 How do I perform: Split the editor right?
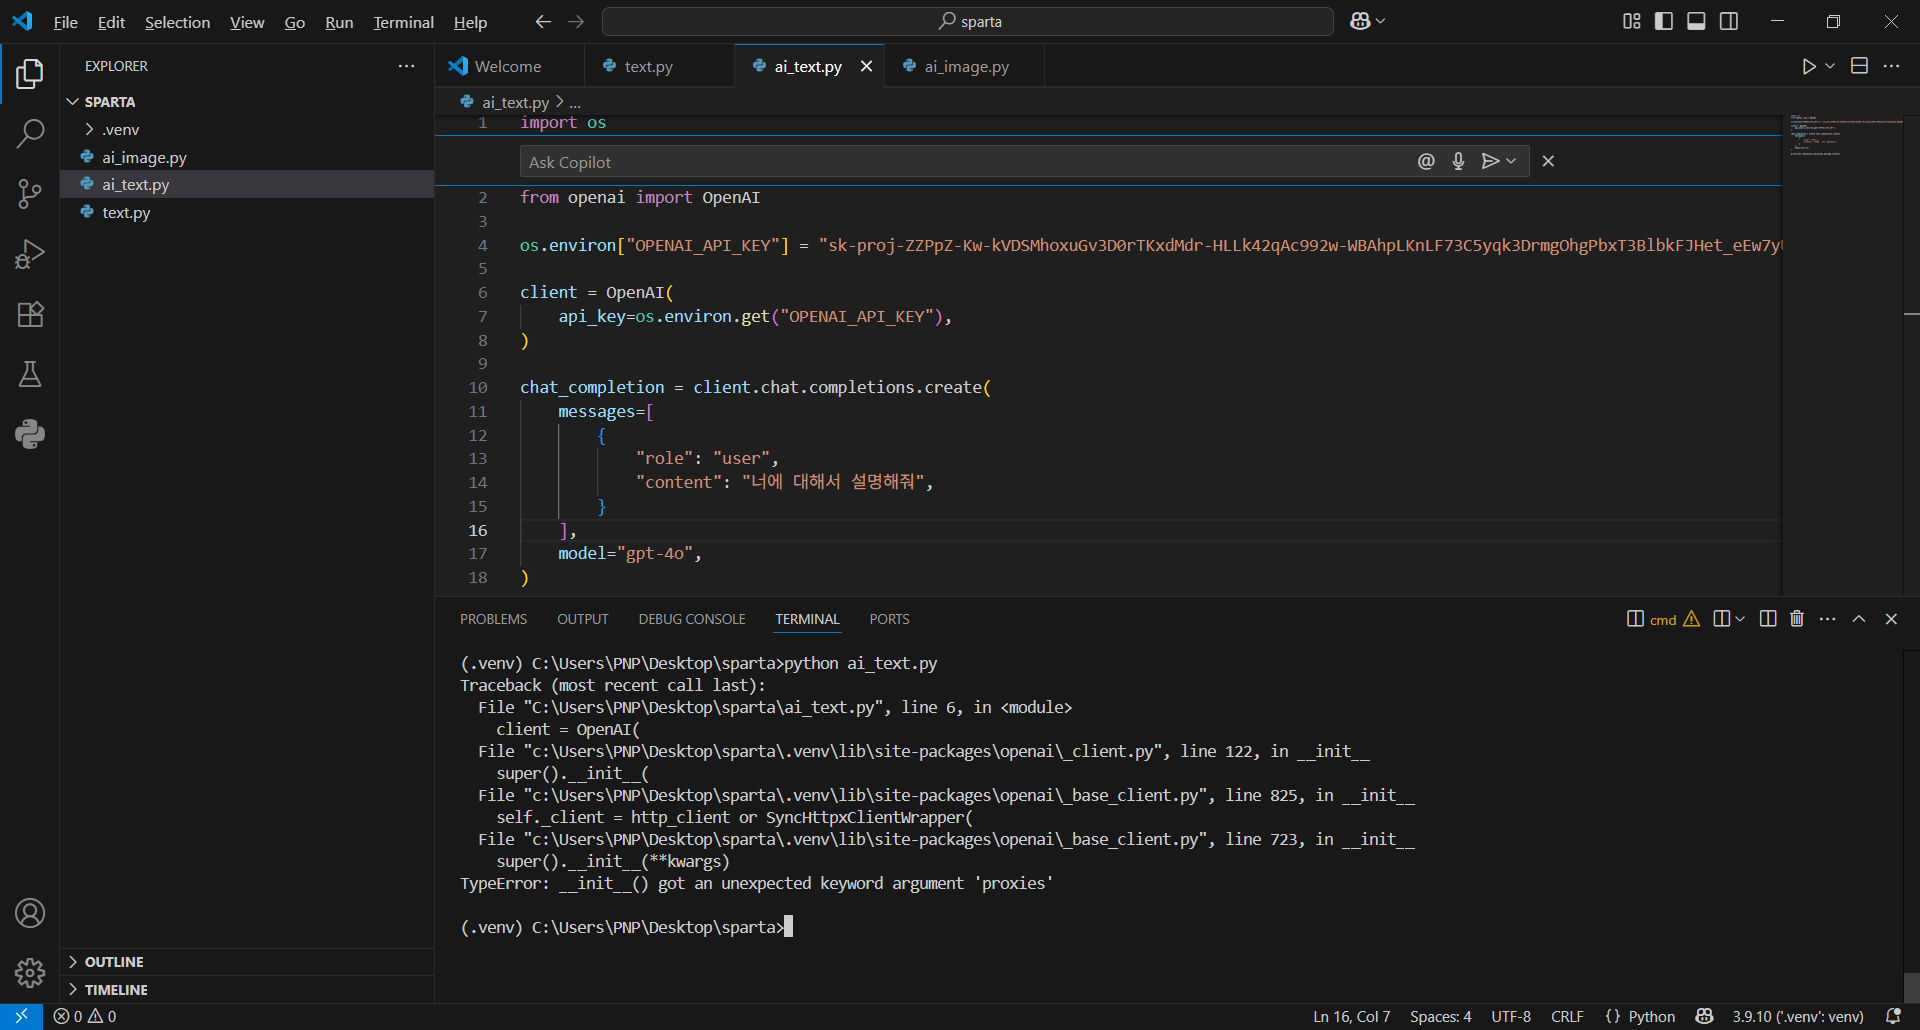(x=1859, y=66)
